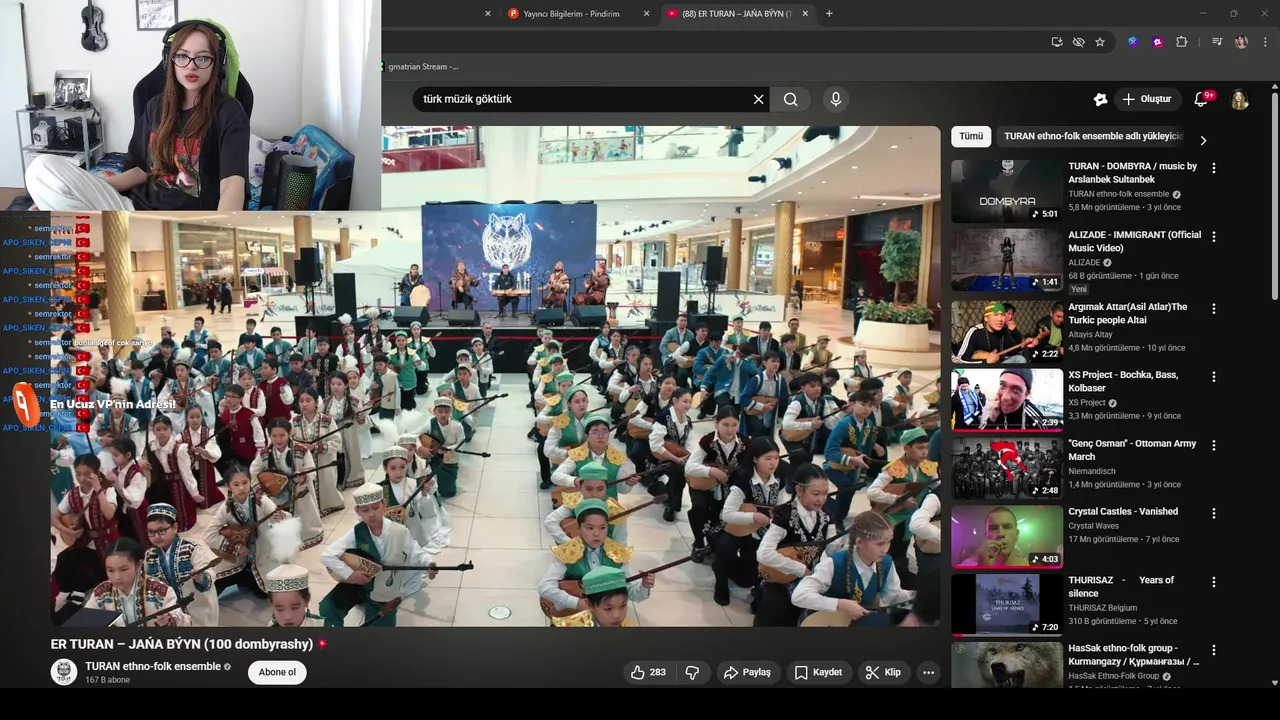Open XS Project - Bochka, Bass, Kolbaser title
The height and width of the screenshot is (720, 1280).
tap(1123, 381)
